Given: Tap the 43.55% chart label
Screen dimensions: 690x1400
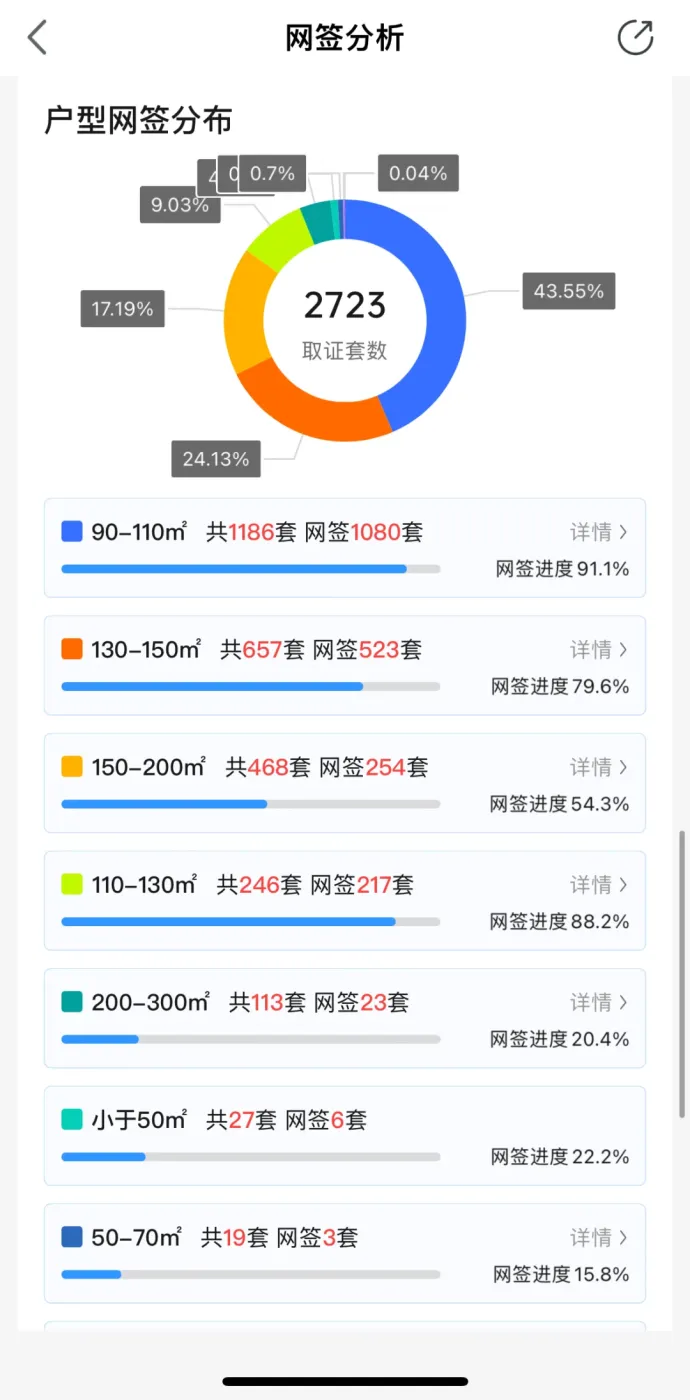Looking at the screenshot, I should [x=568, y=291].
